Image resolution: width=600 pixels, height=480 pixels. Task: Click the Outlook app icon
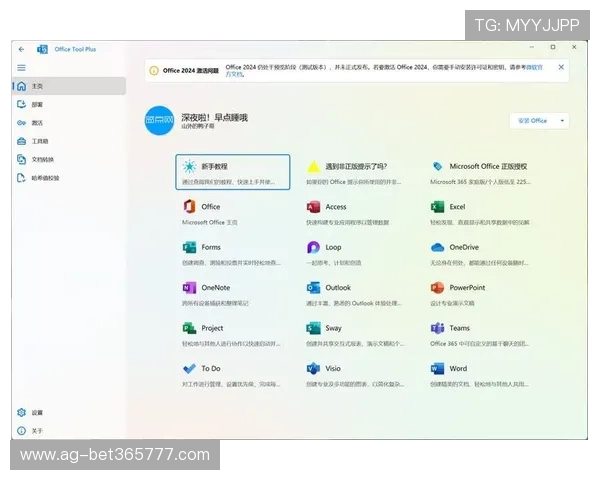pyautogui.click(x=313, y=287)
